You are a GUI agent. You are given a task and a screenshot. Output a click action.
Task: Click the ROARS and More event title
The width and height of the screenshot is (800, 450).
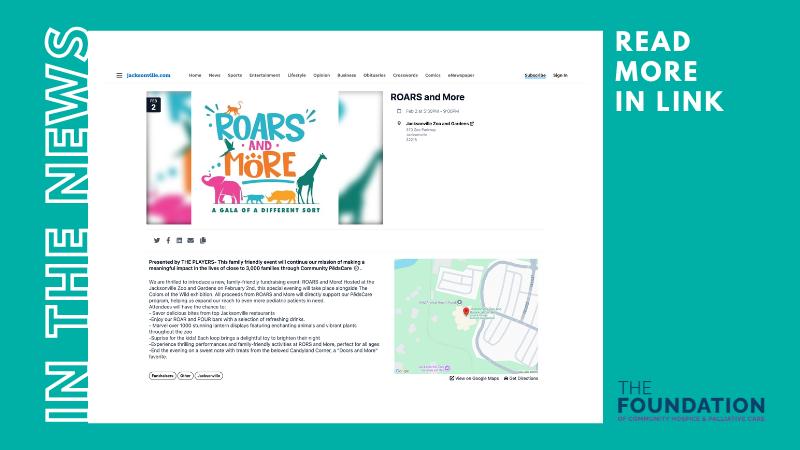coord(427,97)
